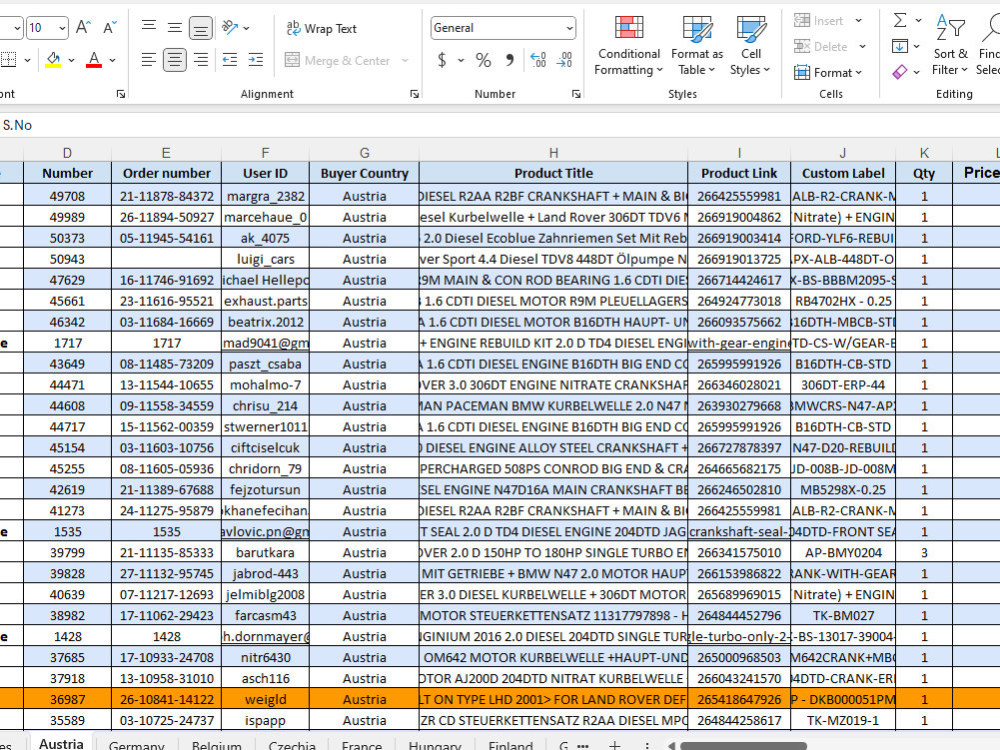Select the orange cell with user weigld
1000x750 pixels.
tap(265, 699)
